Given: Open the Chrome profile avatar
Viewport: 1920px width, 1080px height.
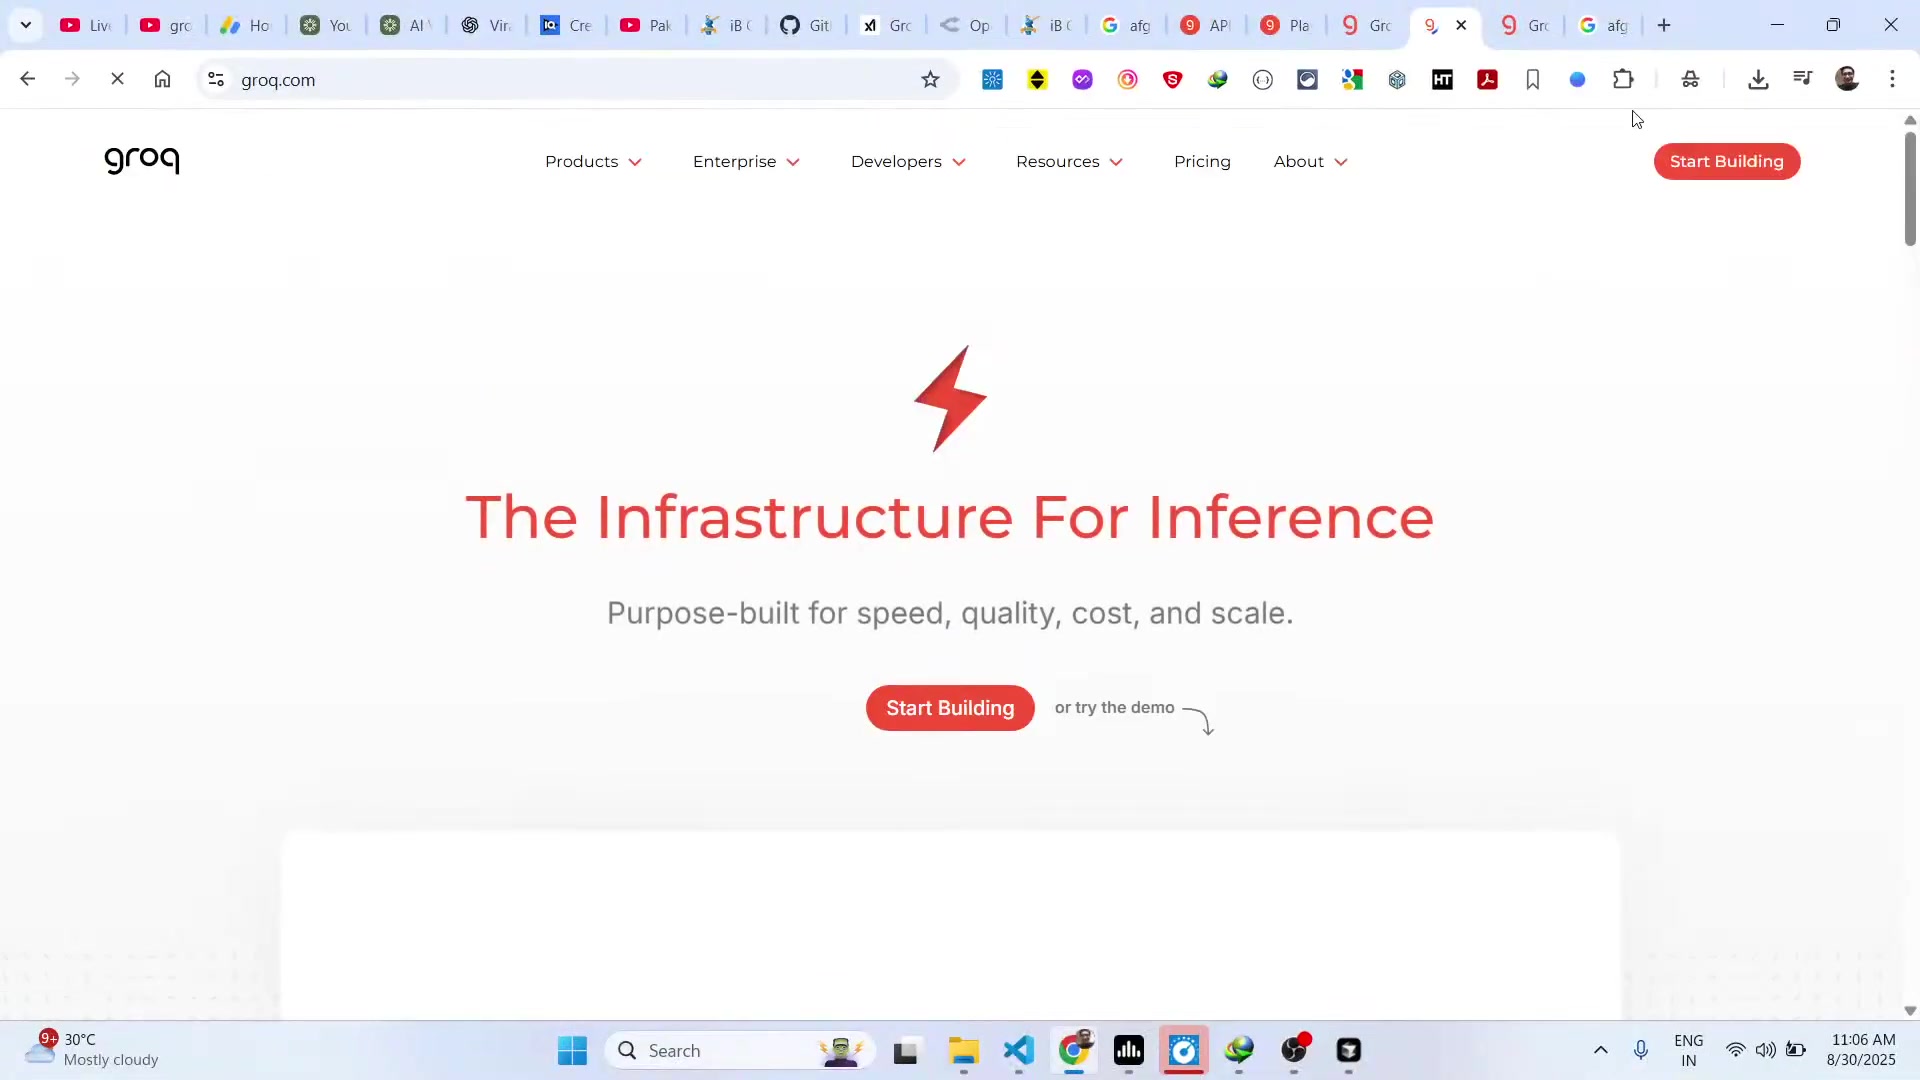Looking at the screenshot, I should pos(1847,79).
